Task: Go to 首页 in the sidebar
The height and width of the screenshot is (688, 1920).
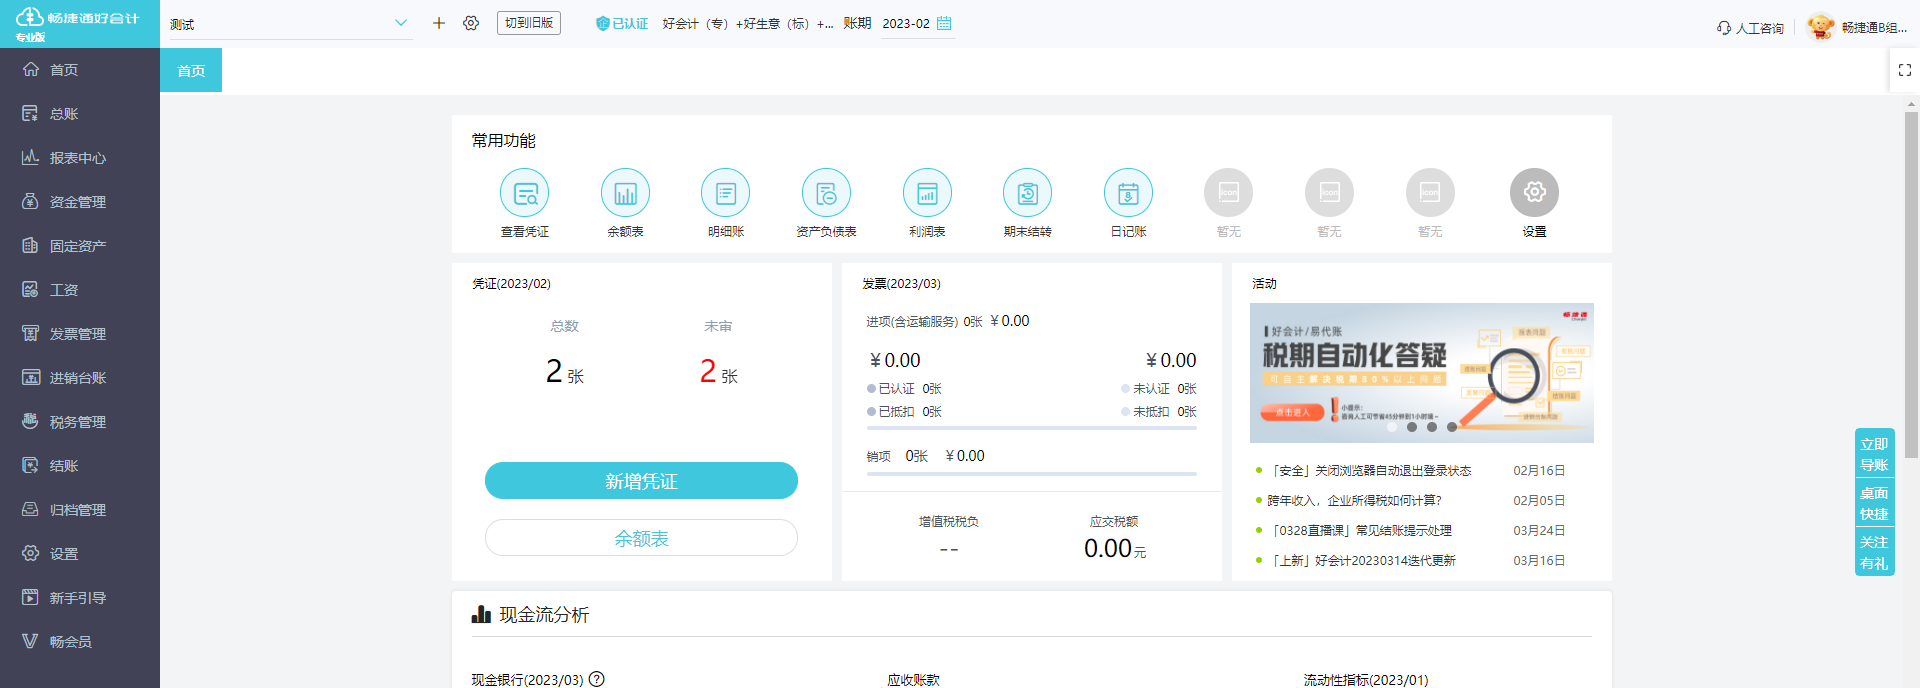Action: [80, 70]
